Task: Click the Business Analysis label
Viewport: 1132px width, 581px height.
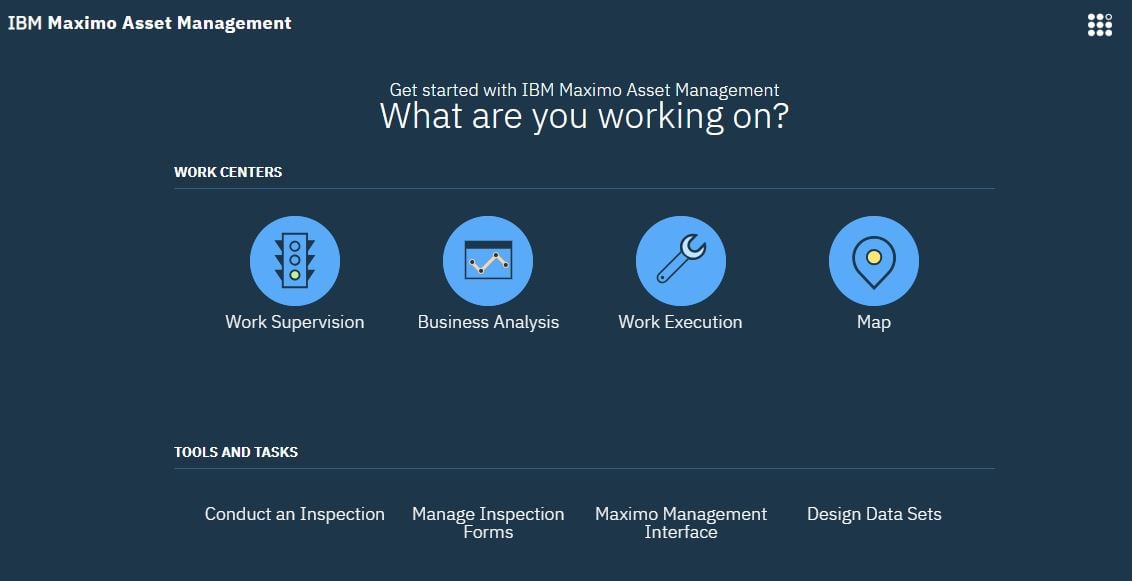Action: point(488,322)
